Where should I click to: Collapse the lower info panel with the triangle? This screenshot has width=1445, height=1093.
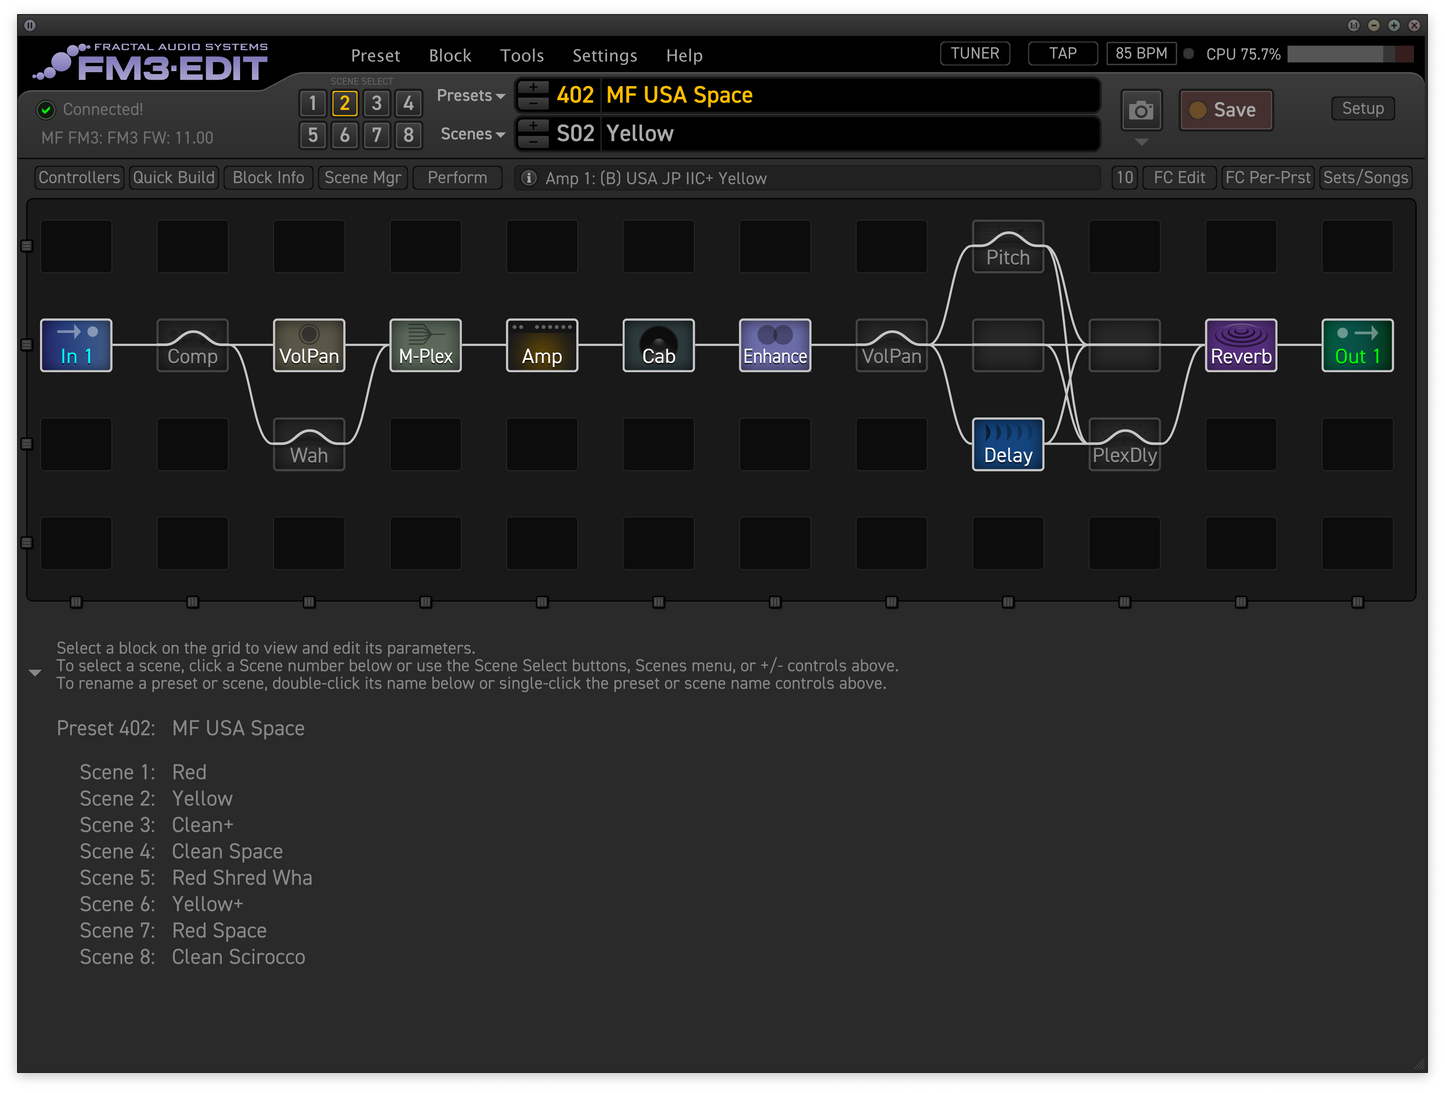(x=35, y=672)
